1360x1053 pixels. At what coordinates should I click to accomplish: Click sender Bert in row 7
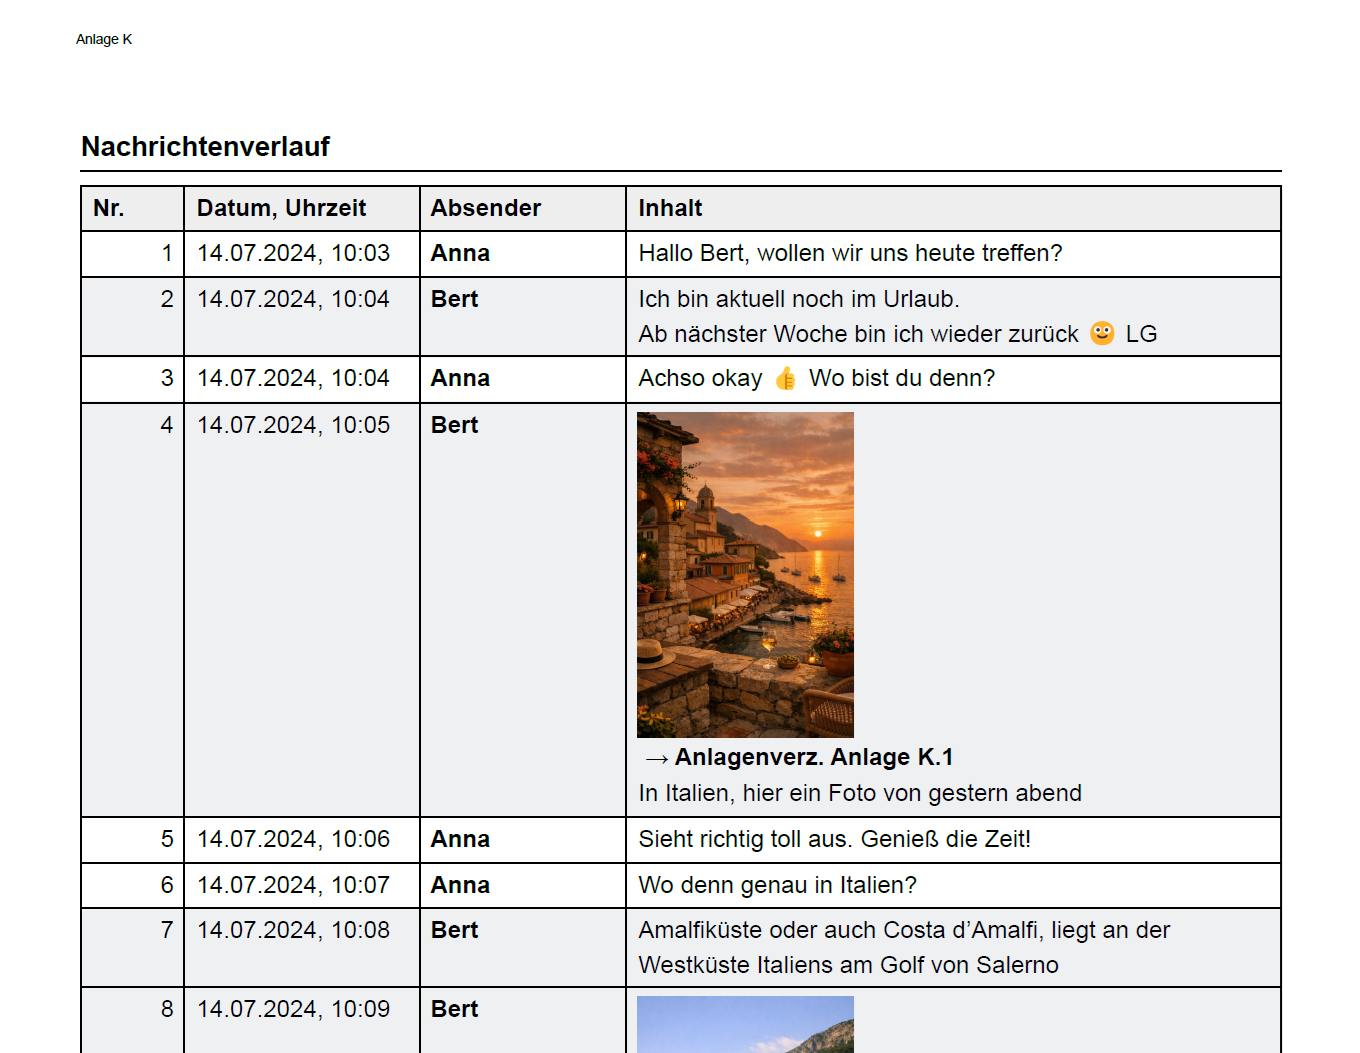[454, 930]
